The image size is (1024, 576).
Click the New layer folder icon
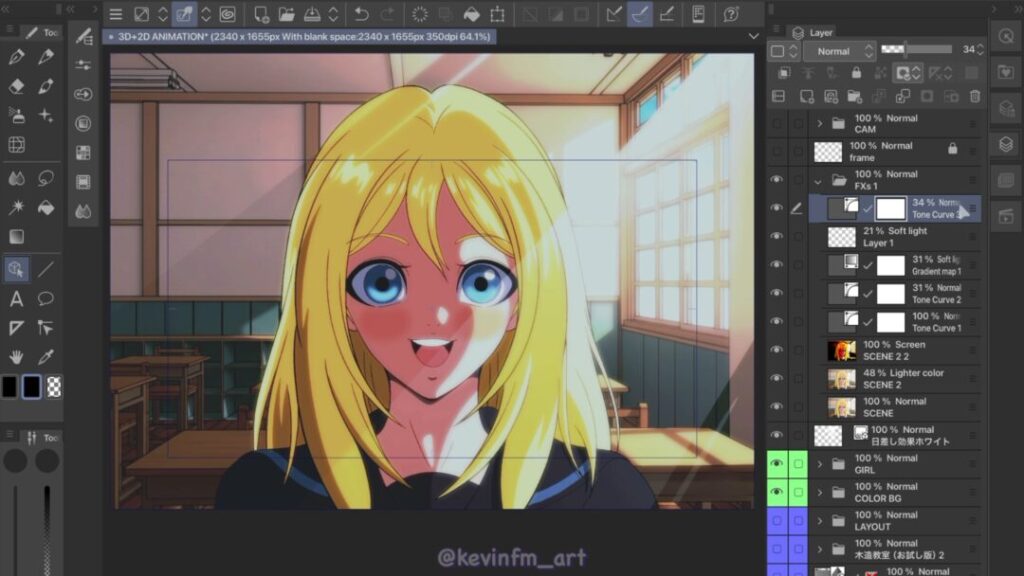(854, 97)
